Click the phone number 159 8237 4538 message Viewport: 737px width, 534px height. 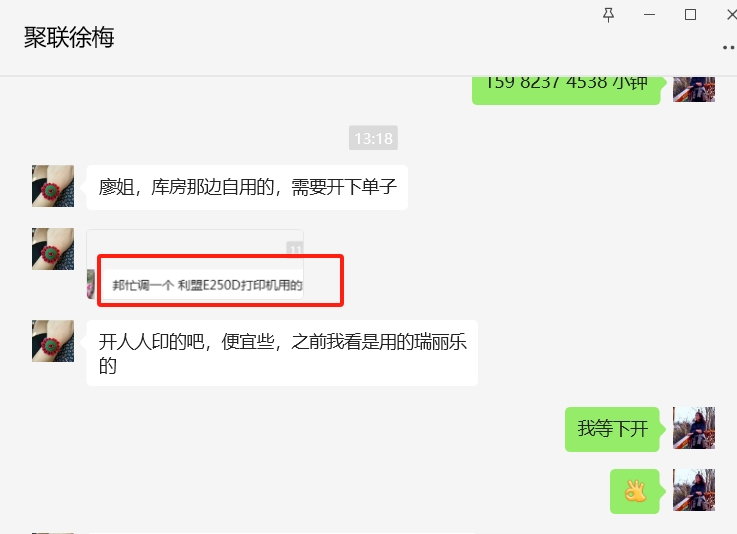click(x=566, y=90)
